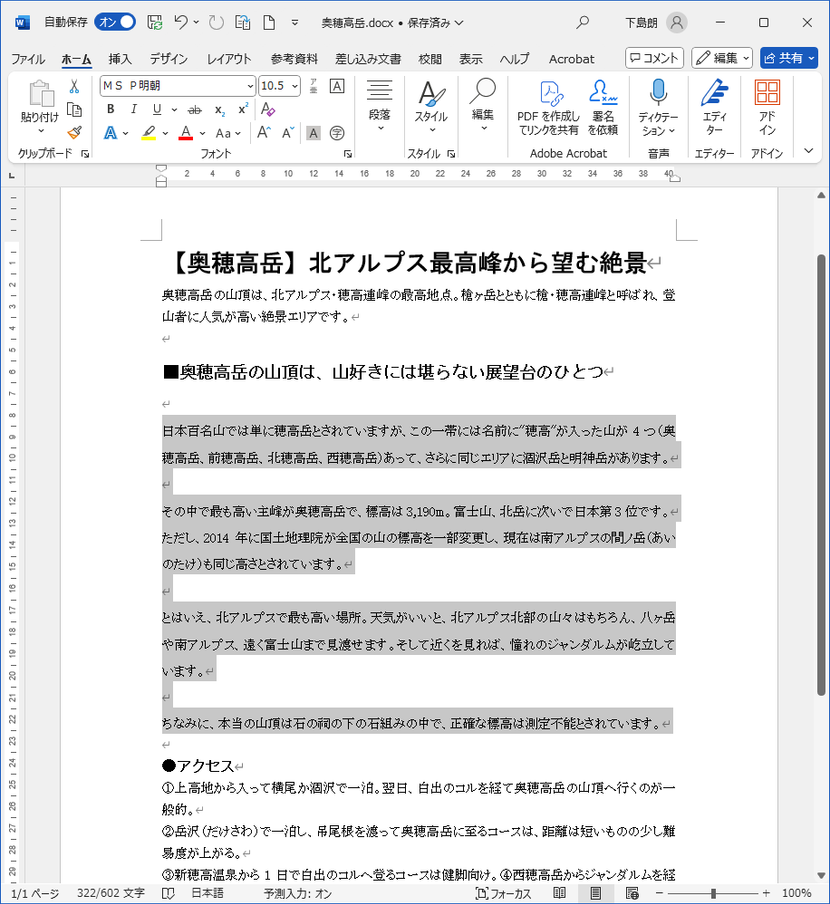Create PDF and share link
Image resolution: width=830 pixels, height=904 pixels.
[548, 108]
